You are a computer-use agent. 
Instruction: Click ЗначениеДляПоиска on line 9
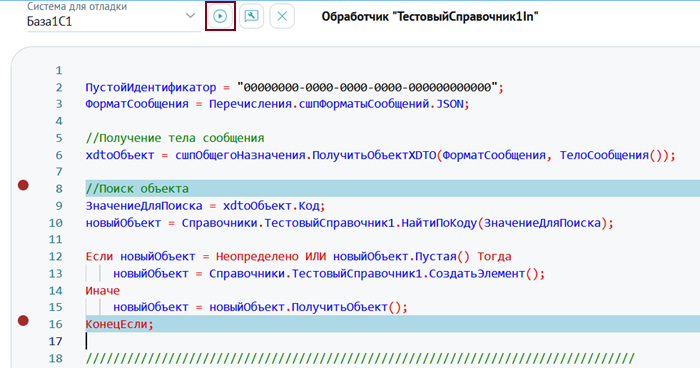tap(144, 206)
